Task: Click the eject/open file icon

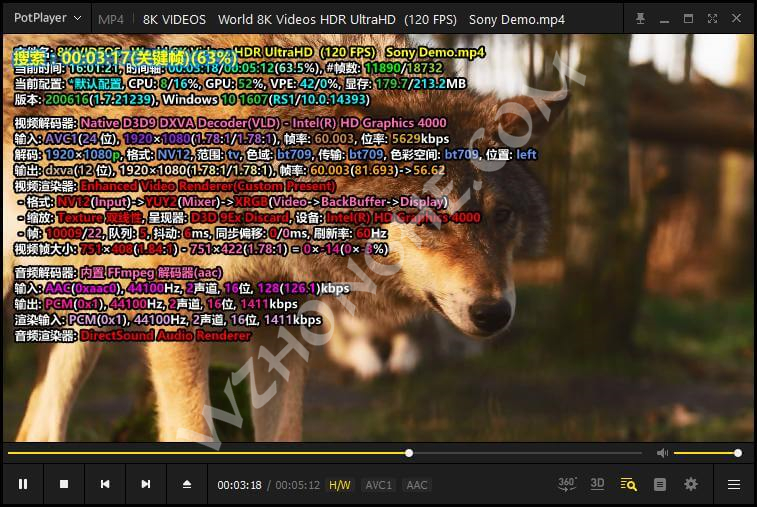Action: [187, 484]
